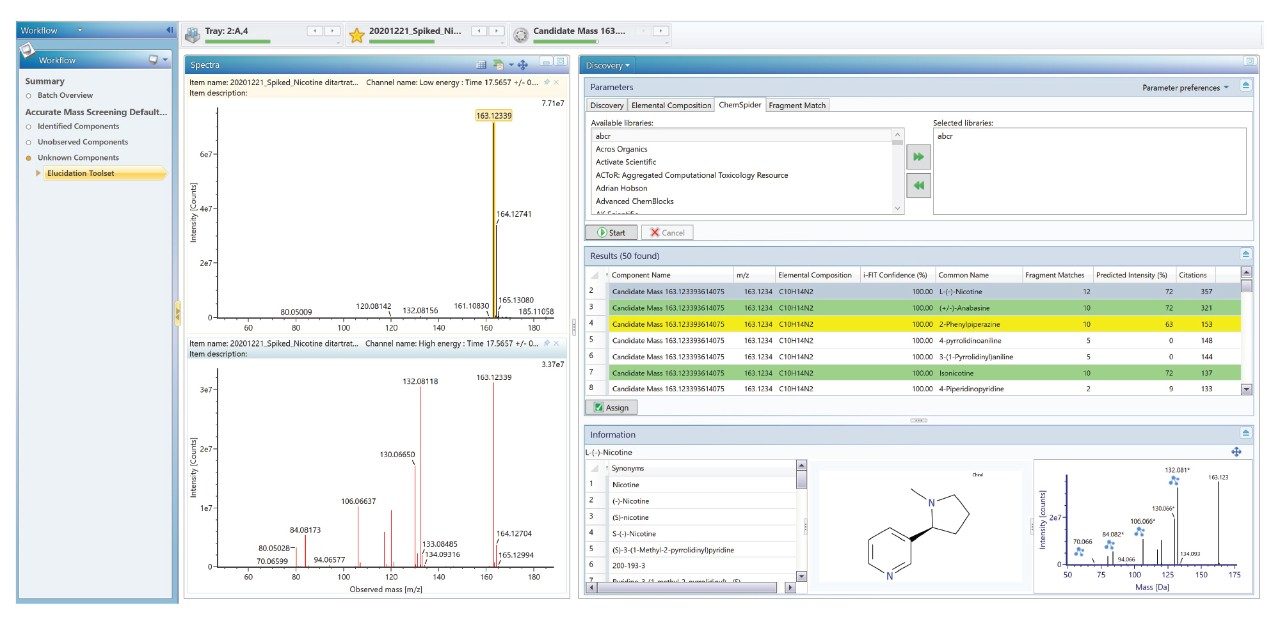Select synonym (S)-nicotine in list
The width and height of the screenshot is (1280, 626).
[x=631, y=517]
